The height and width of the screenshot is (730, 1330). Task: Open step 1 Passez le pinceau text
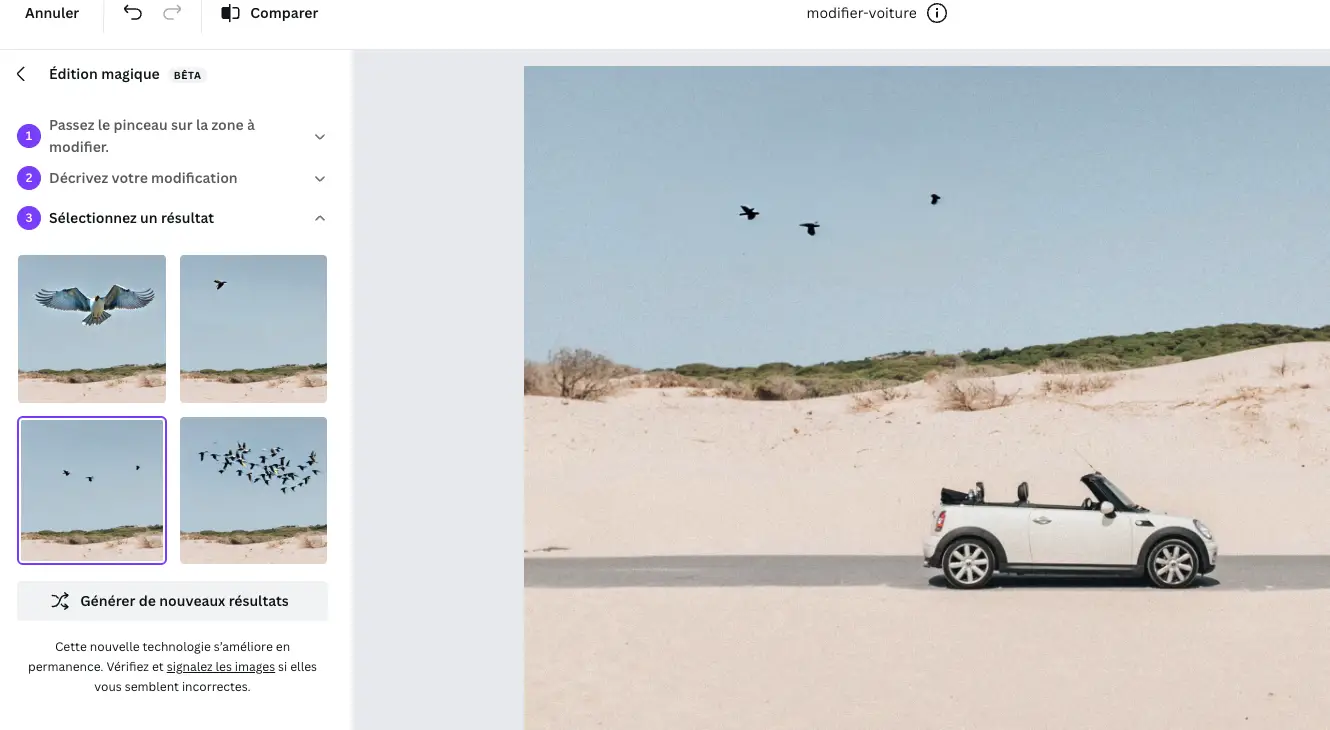pos(152,136)
